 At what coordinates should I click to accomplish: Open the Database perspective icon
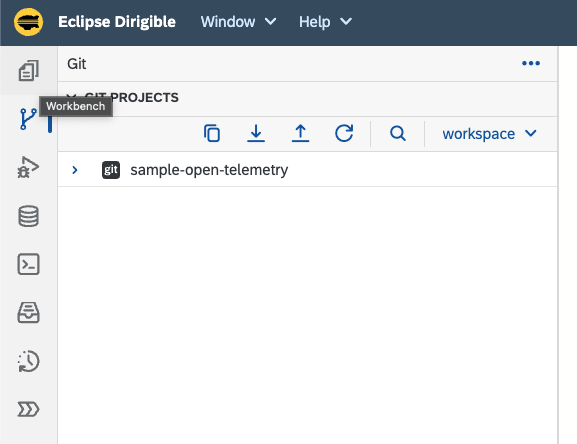click(x=28, y=216)
